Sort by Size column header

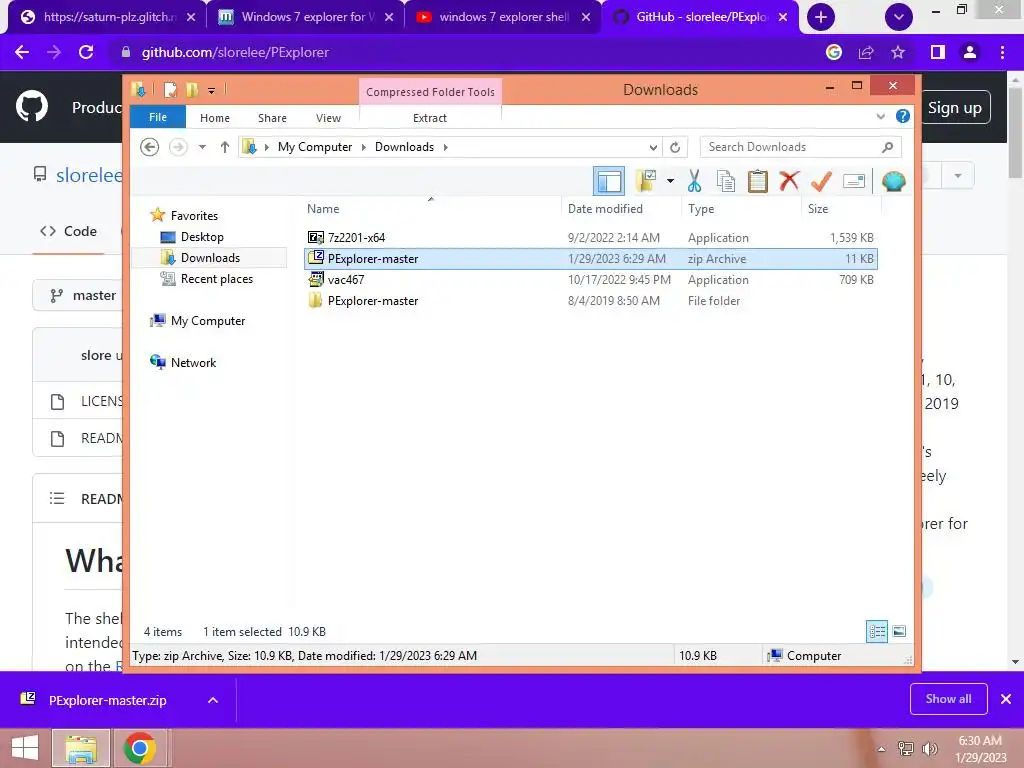[x=842, y=209]
